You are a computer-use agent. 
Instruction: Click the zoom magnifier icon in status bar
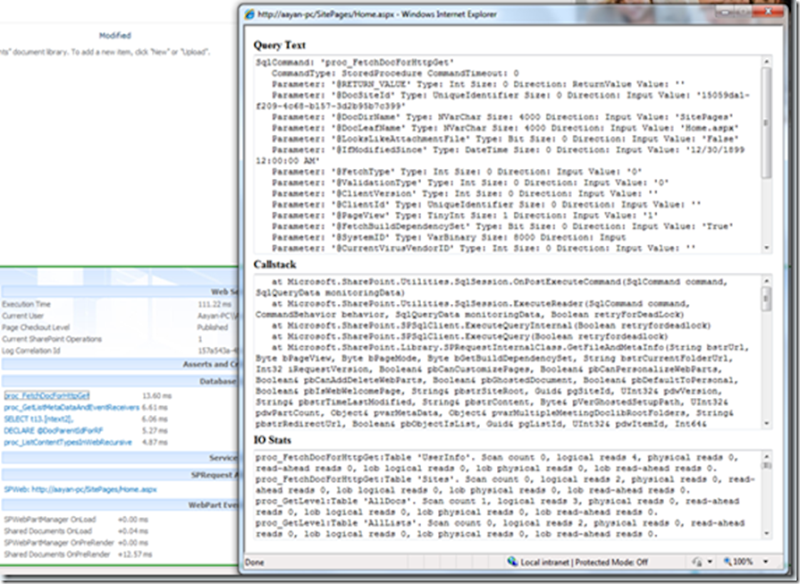click(x=728, y=562)
